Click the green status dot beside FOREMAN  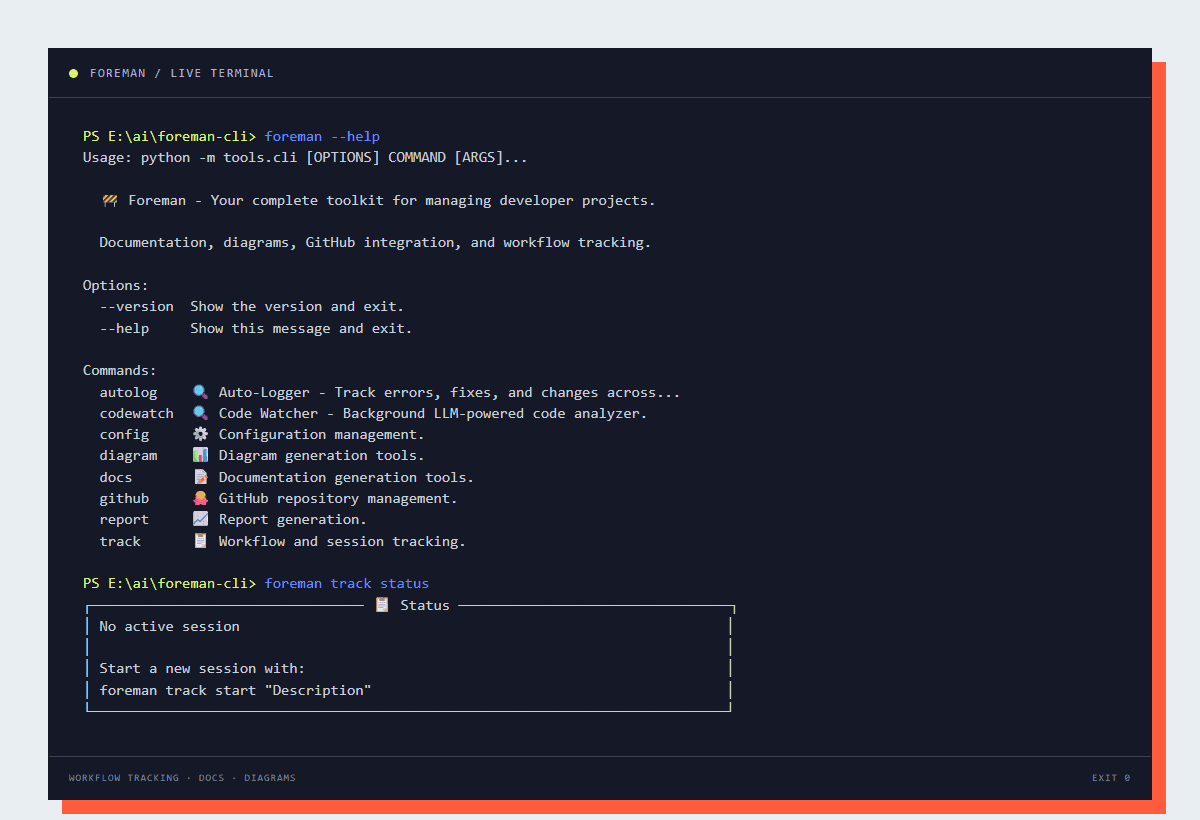[x=73, y=73]
